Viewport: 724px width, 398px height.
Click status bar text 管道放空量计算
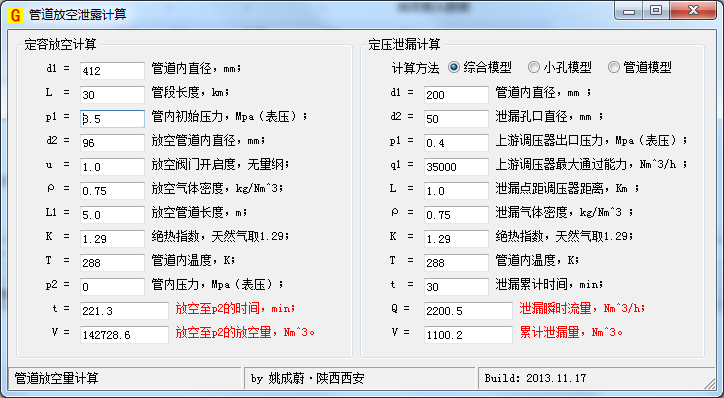(x=56, y=378)
